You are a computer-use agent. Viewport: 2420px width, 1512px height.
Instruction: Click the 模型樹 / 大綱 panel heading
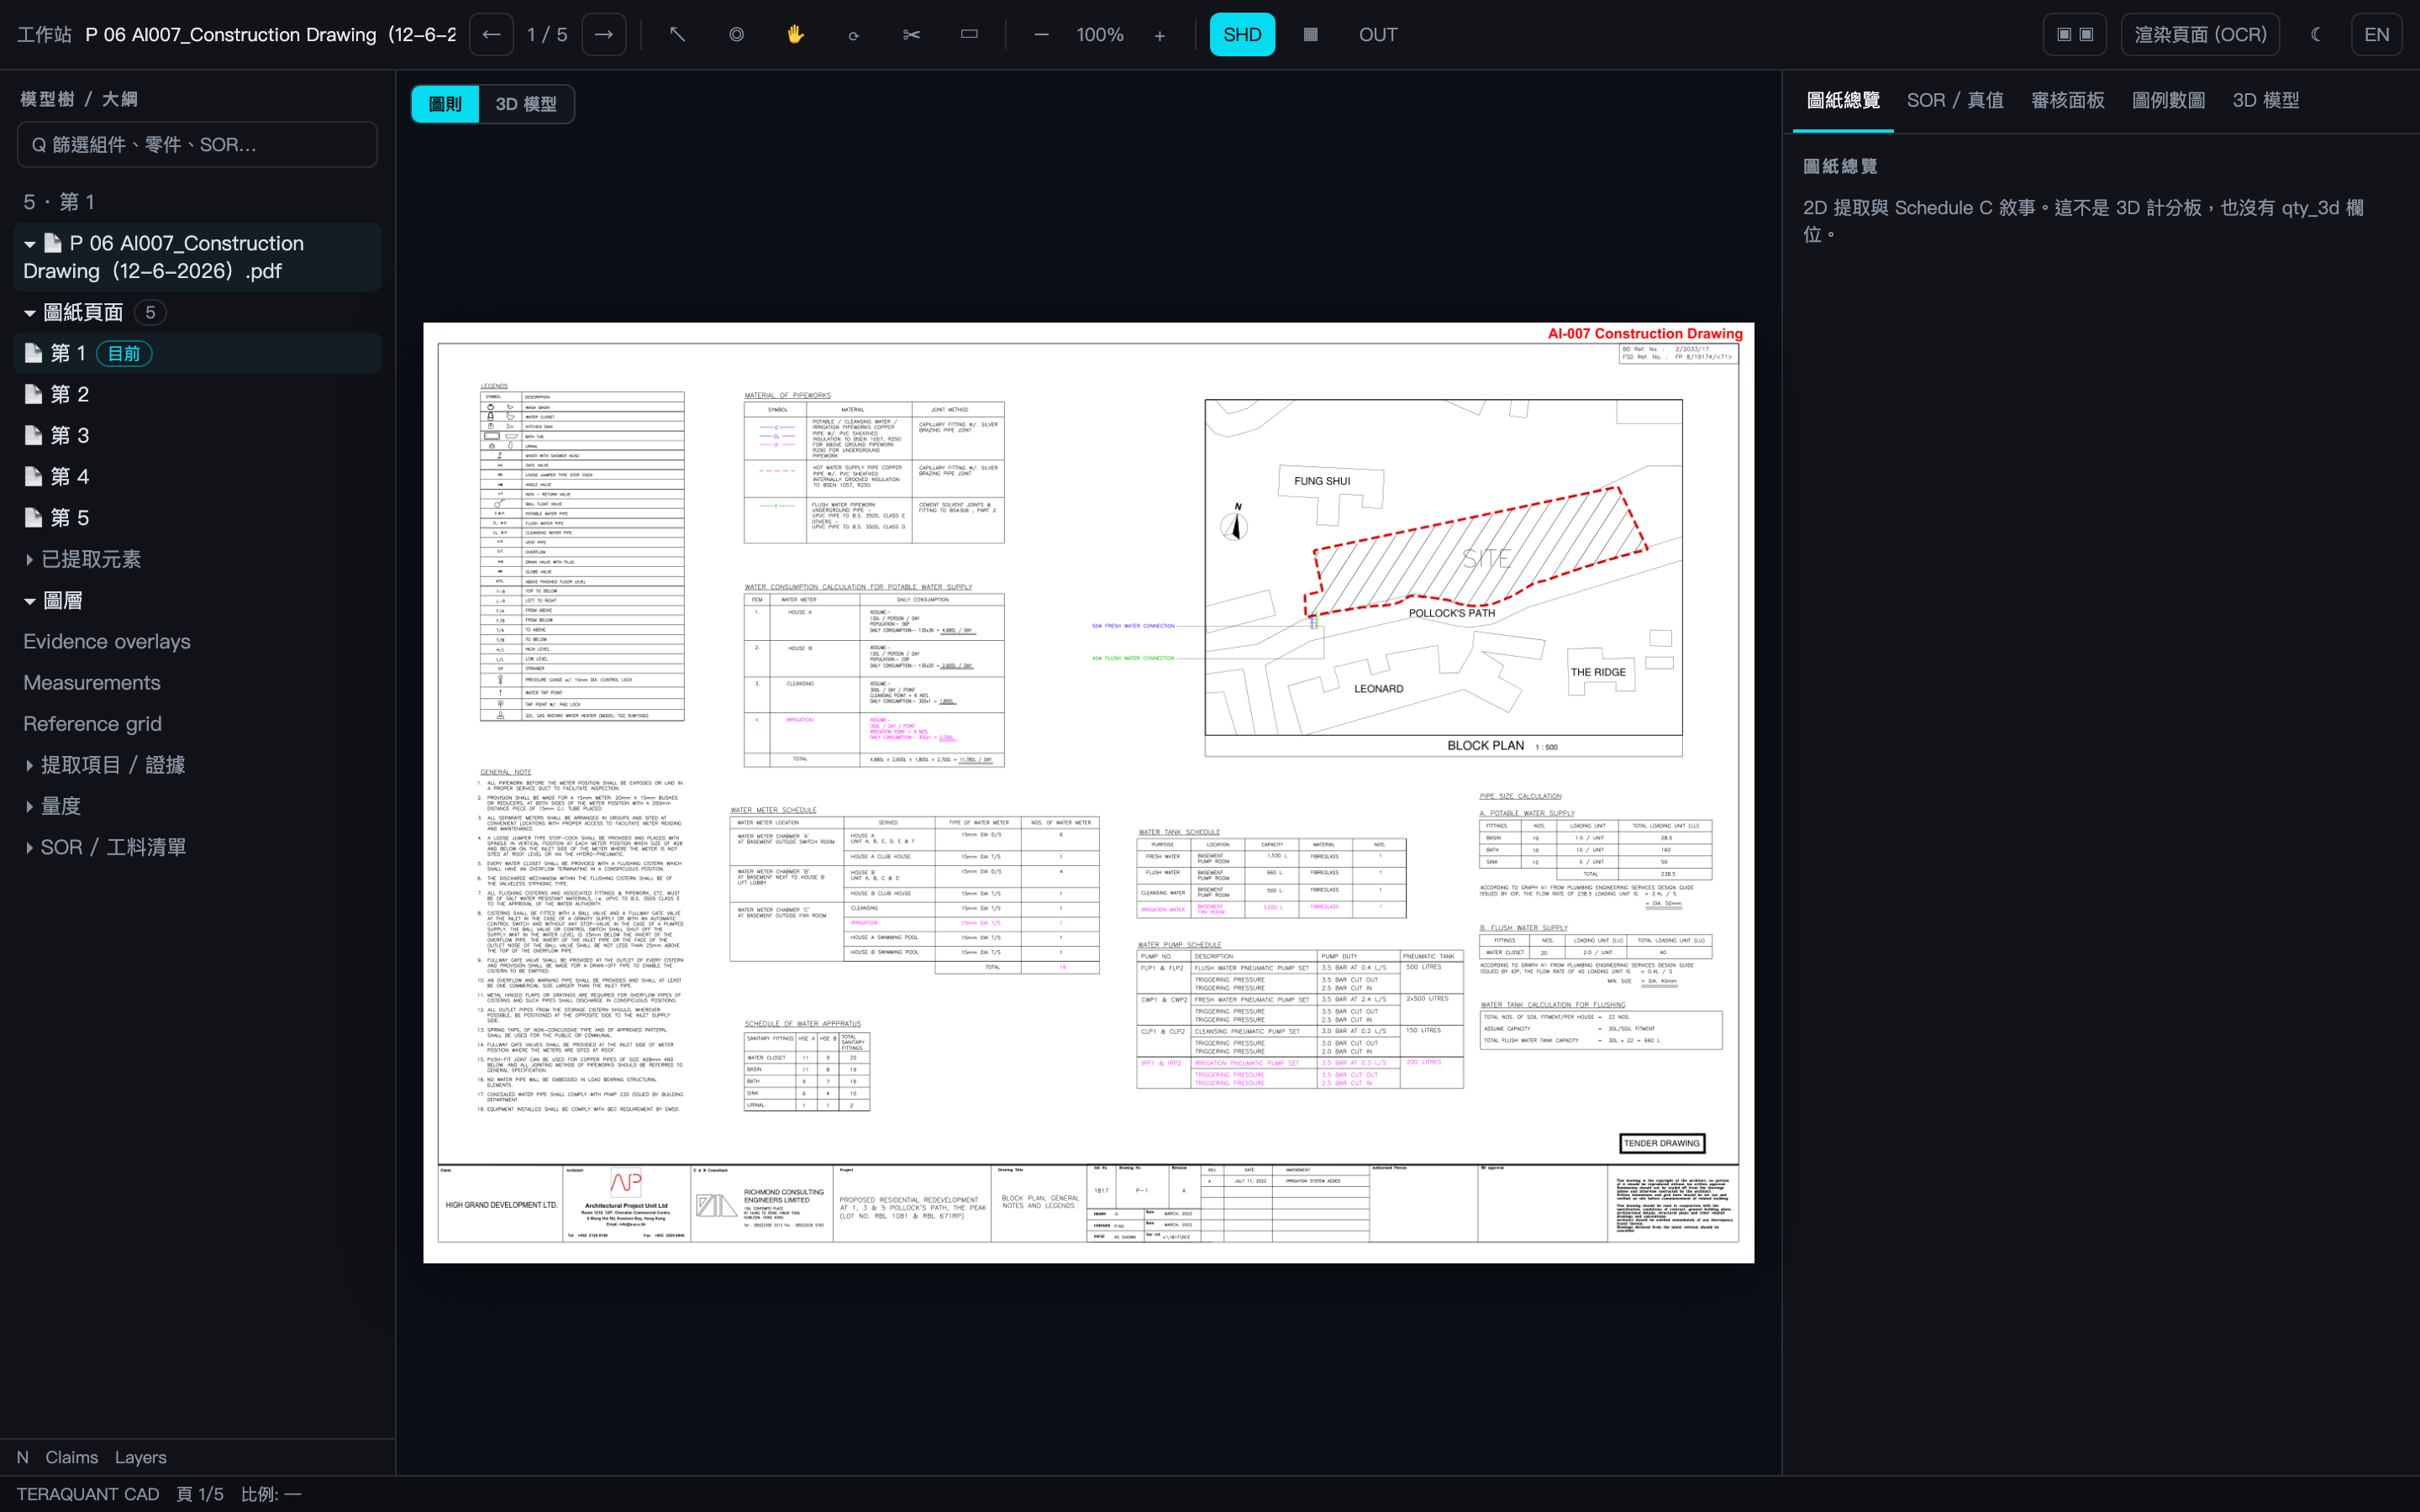point(79,99)
